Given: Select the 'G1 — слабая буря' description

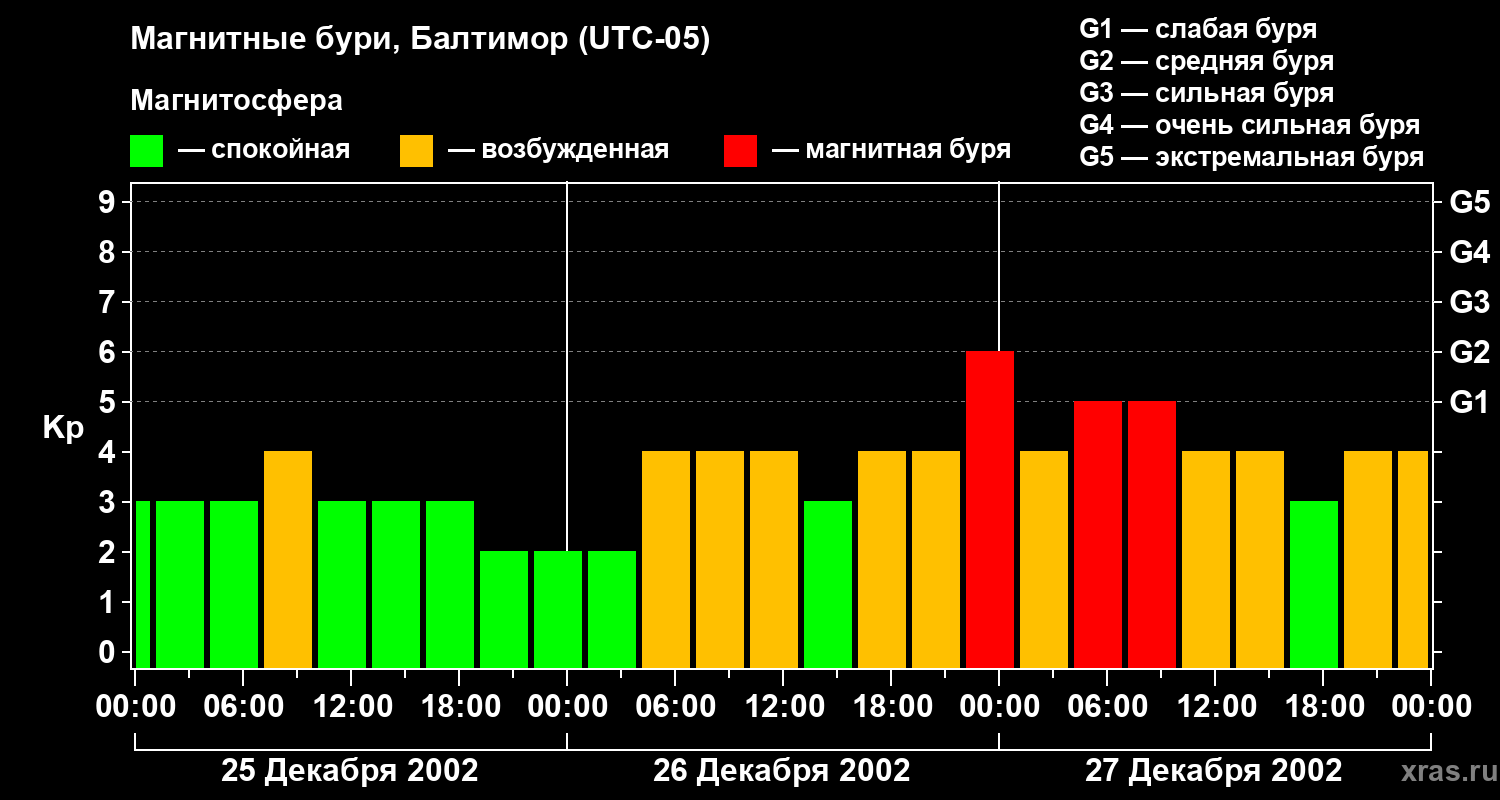Looking at the screenshot, I should pyautogui.click(x=1198, y=29).
